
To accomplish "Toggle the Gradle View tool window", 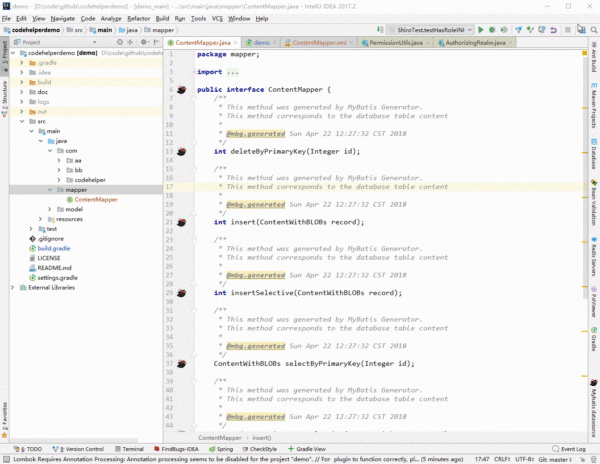I will (307, 449).
